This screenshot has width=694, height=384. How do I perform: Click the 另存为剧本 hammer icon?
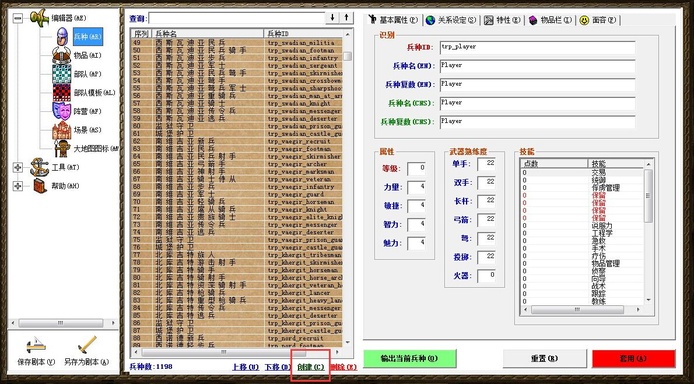87,345
